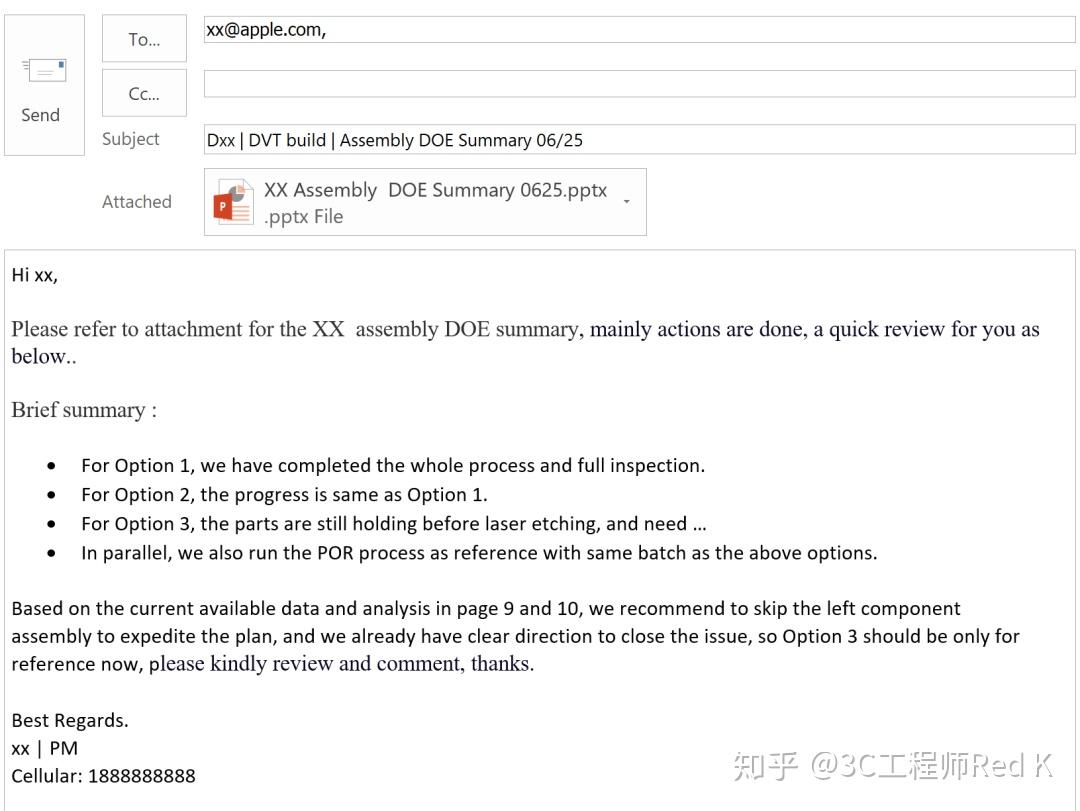Click the POR process bullet line
The width and height of the screenshot is (1080, 811).
[x=479, y=553]
